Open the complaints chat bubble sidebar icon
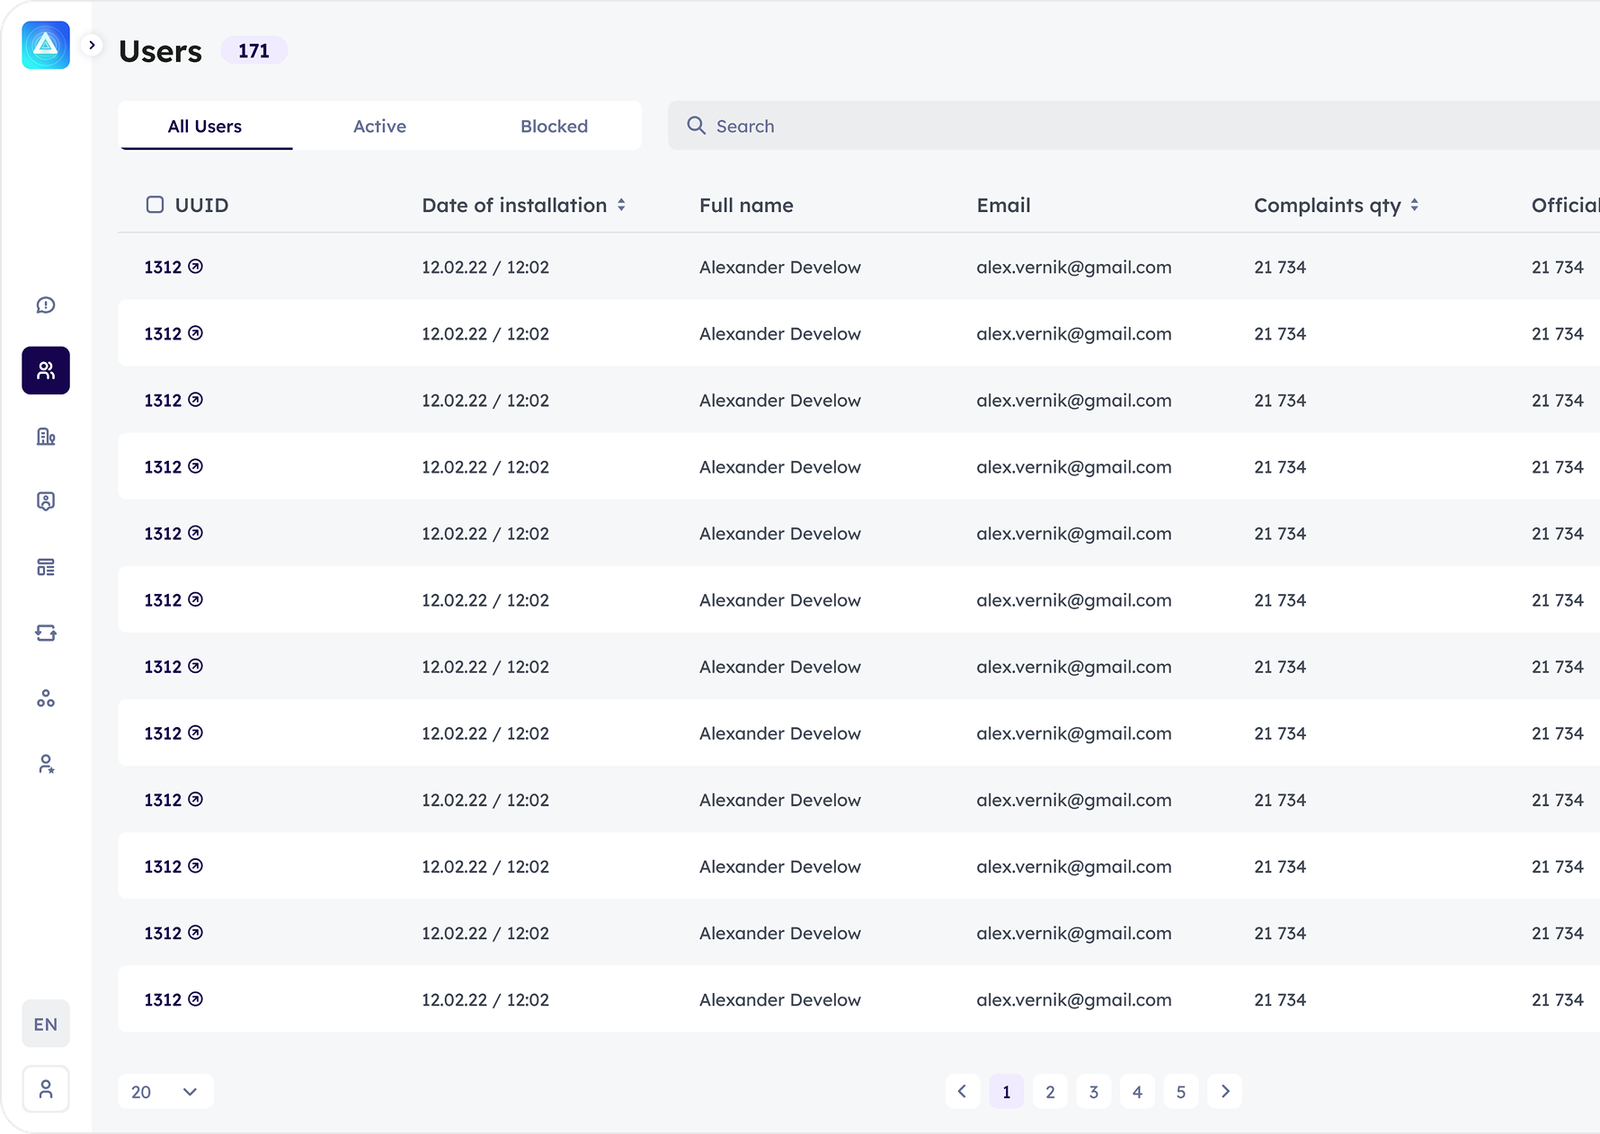 pos(45,305)
